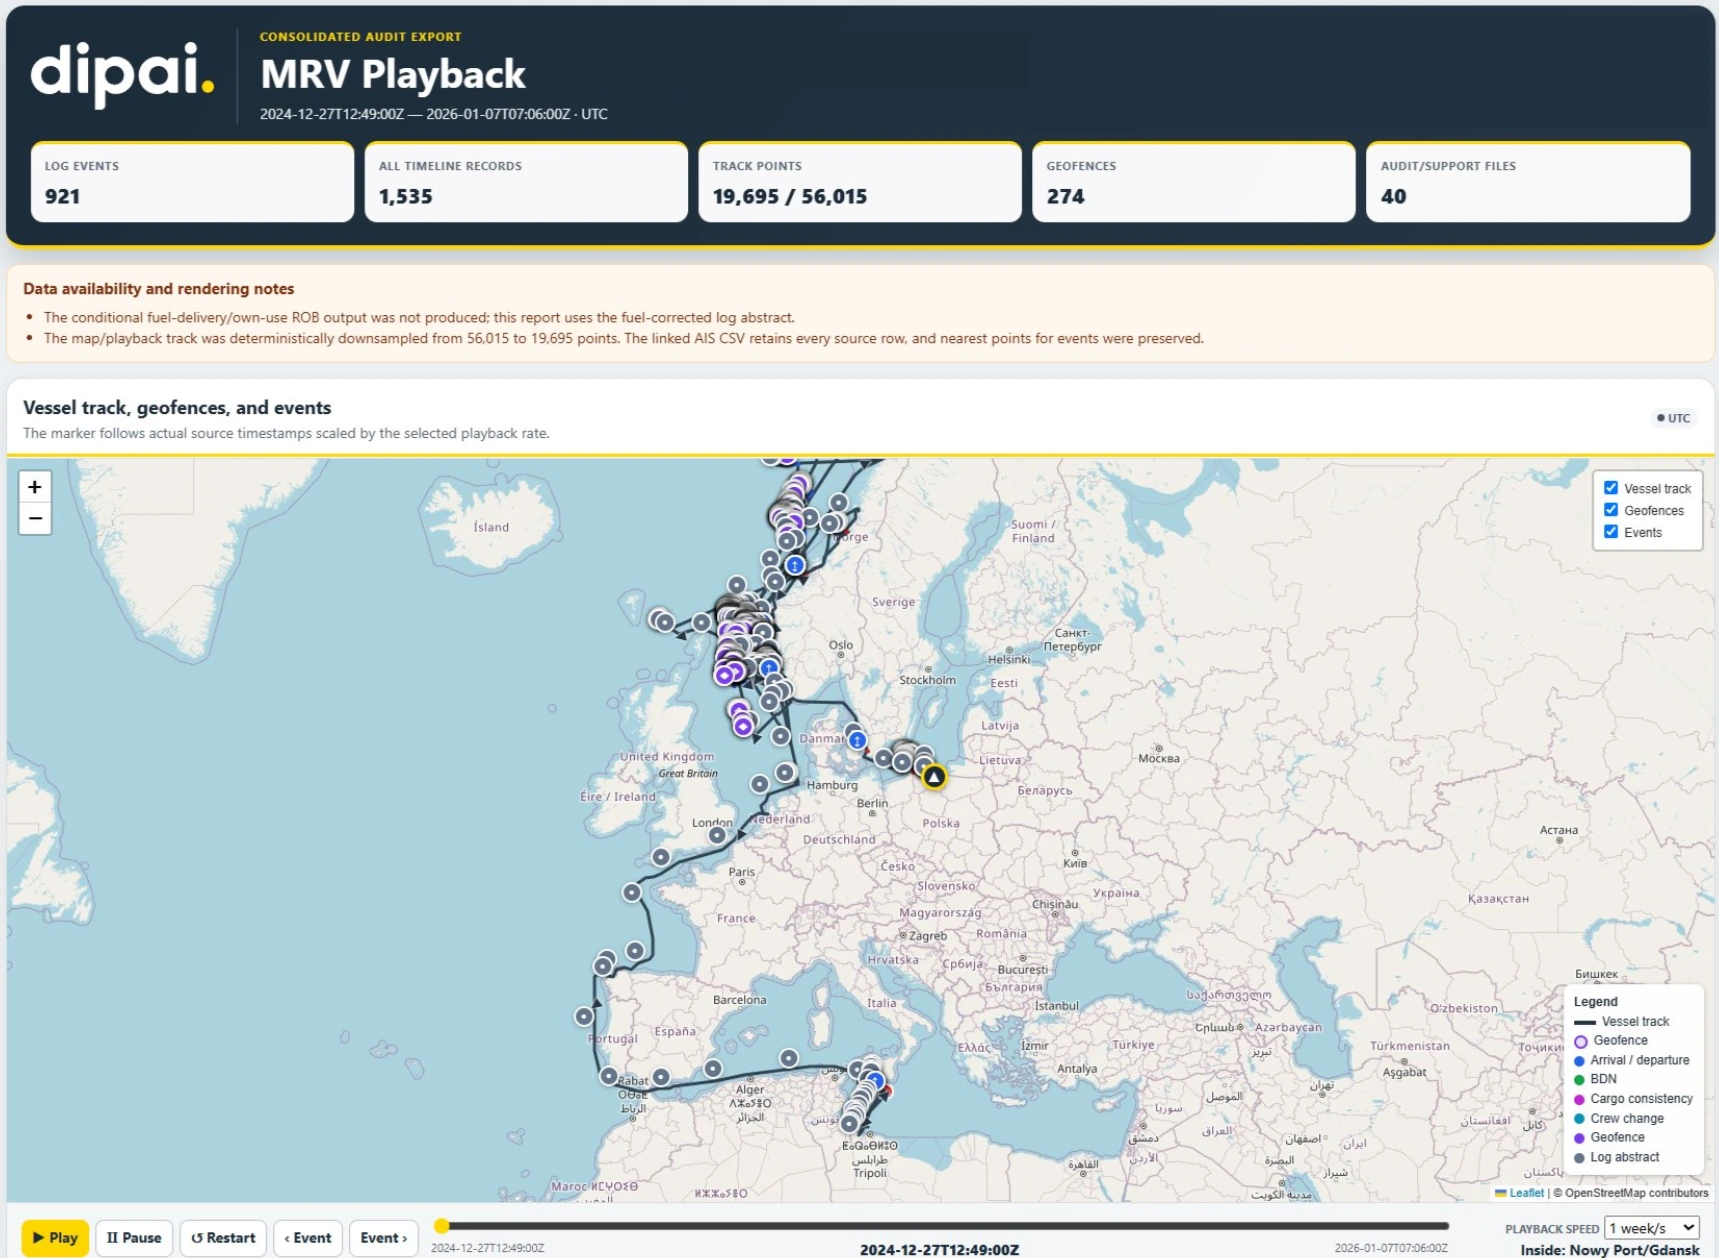Screen dimensions: 1719x1258
Task: Zoom out the map with minus button
Action: pyautogui.click(x=35, y=518)
